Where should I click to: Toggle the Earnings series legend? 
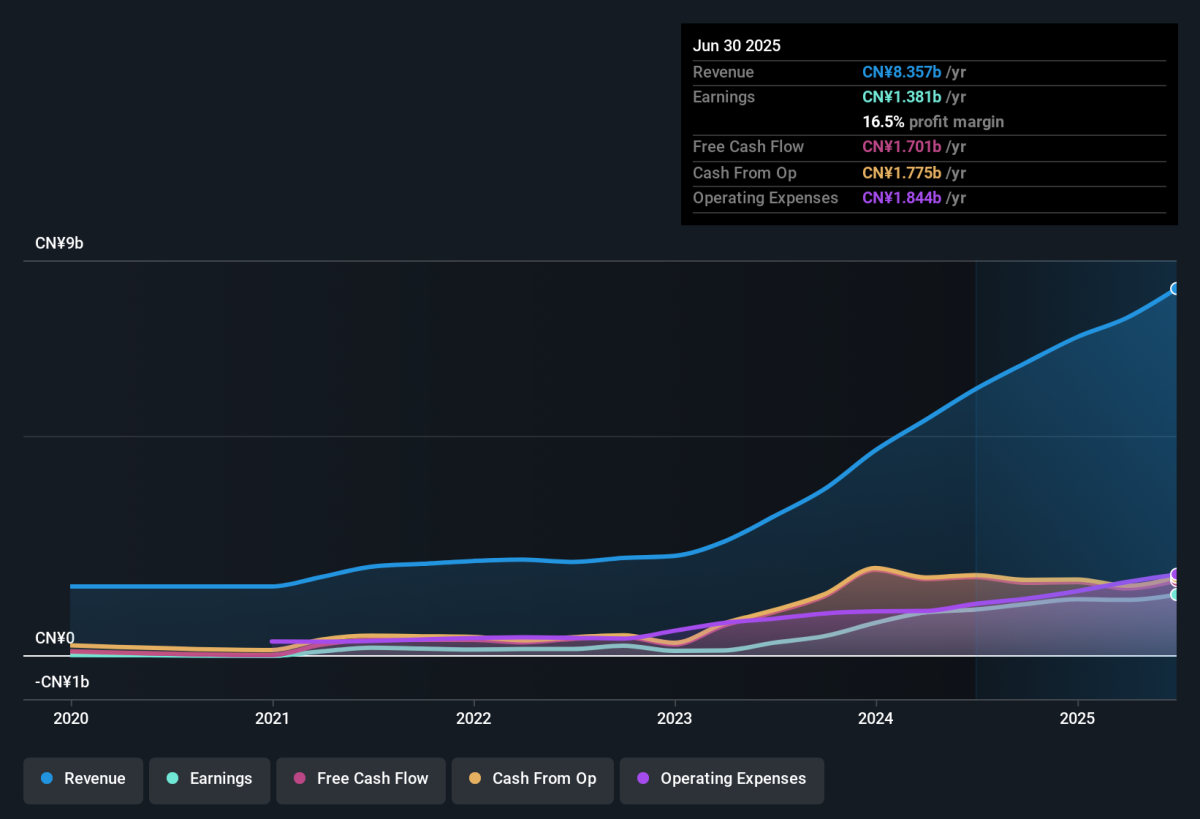(x=209, y=779)
